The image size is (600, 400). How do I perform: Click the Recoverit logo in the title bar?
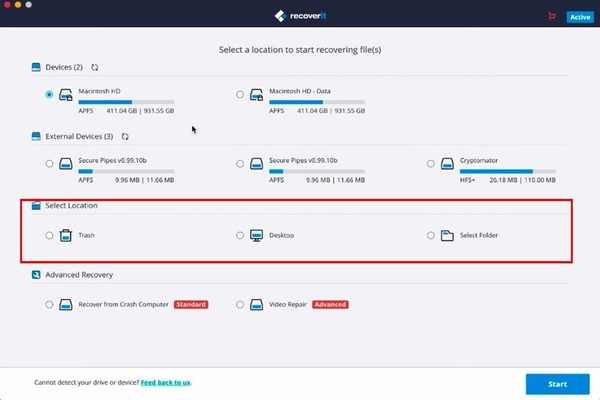pyautogui.click(x=300, y=16)
